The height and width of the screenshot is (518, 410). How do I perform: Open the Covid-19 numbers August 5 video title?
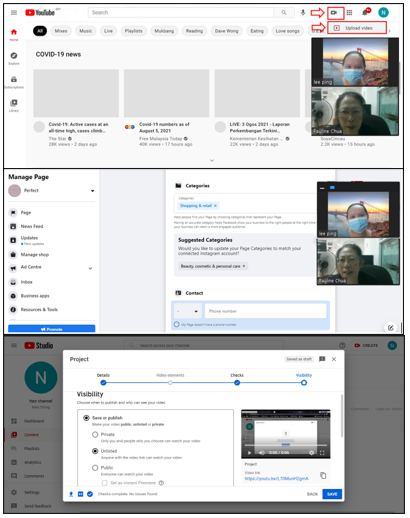[x=164, y=127]
